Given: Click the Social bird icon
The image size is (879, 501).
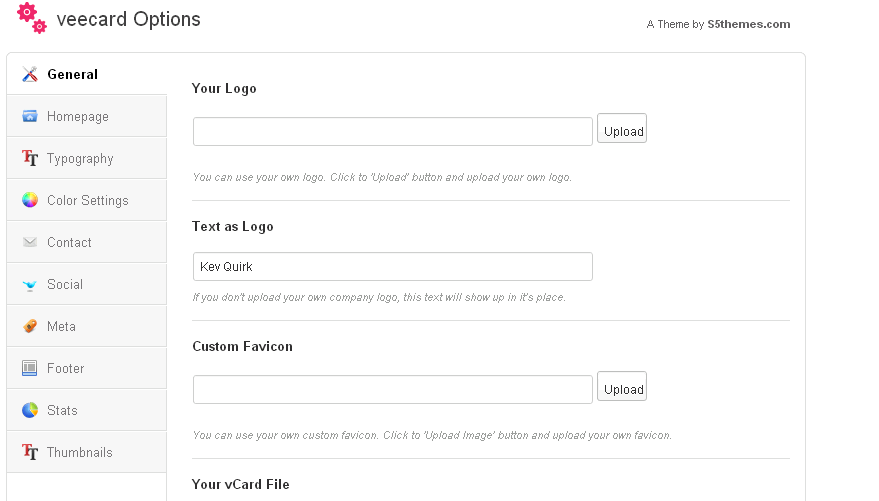Looking at the screenshot, I should pyautogui.click(x=29, y=285).
